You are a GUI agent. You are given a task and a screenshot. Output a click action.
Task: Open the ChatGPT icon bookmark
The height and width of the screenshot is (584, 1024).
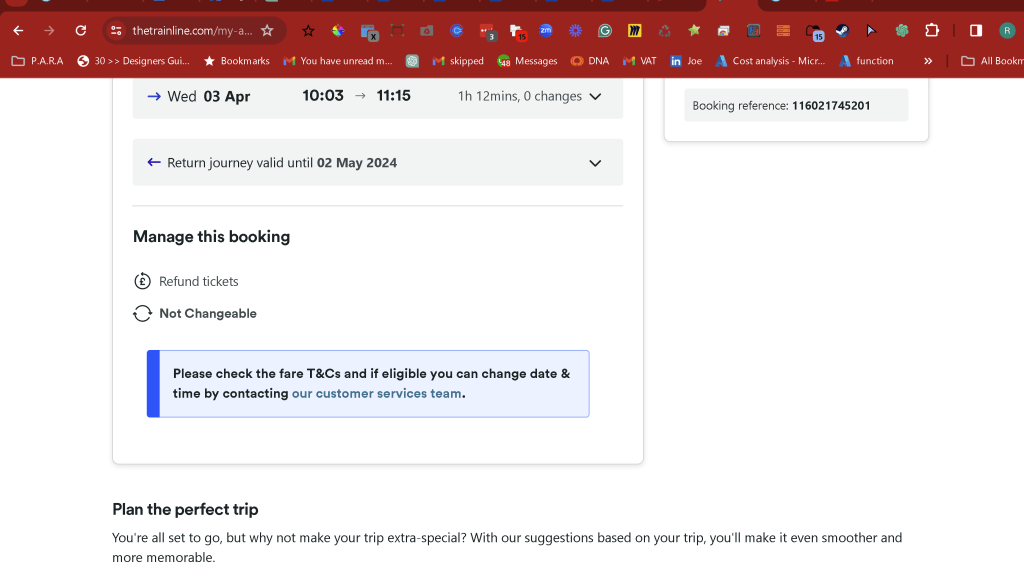[412, 61]
